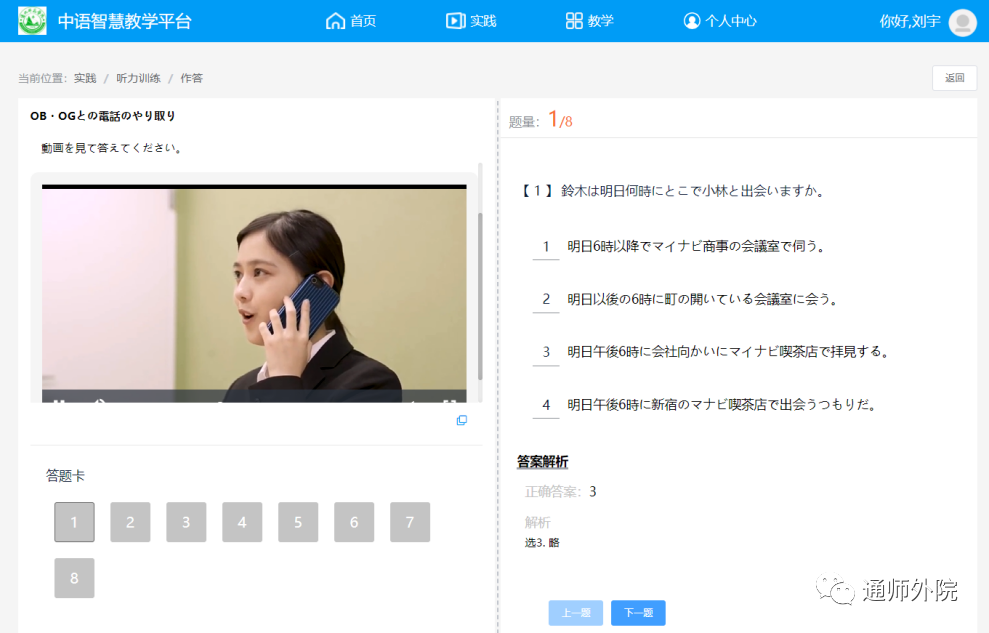Open the 教学 teaching tab
The width and height of the screenshot is (989, 633).
pyautogui.click(x=589, y=21)
